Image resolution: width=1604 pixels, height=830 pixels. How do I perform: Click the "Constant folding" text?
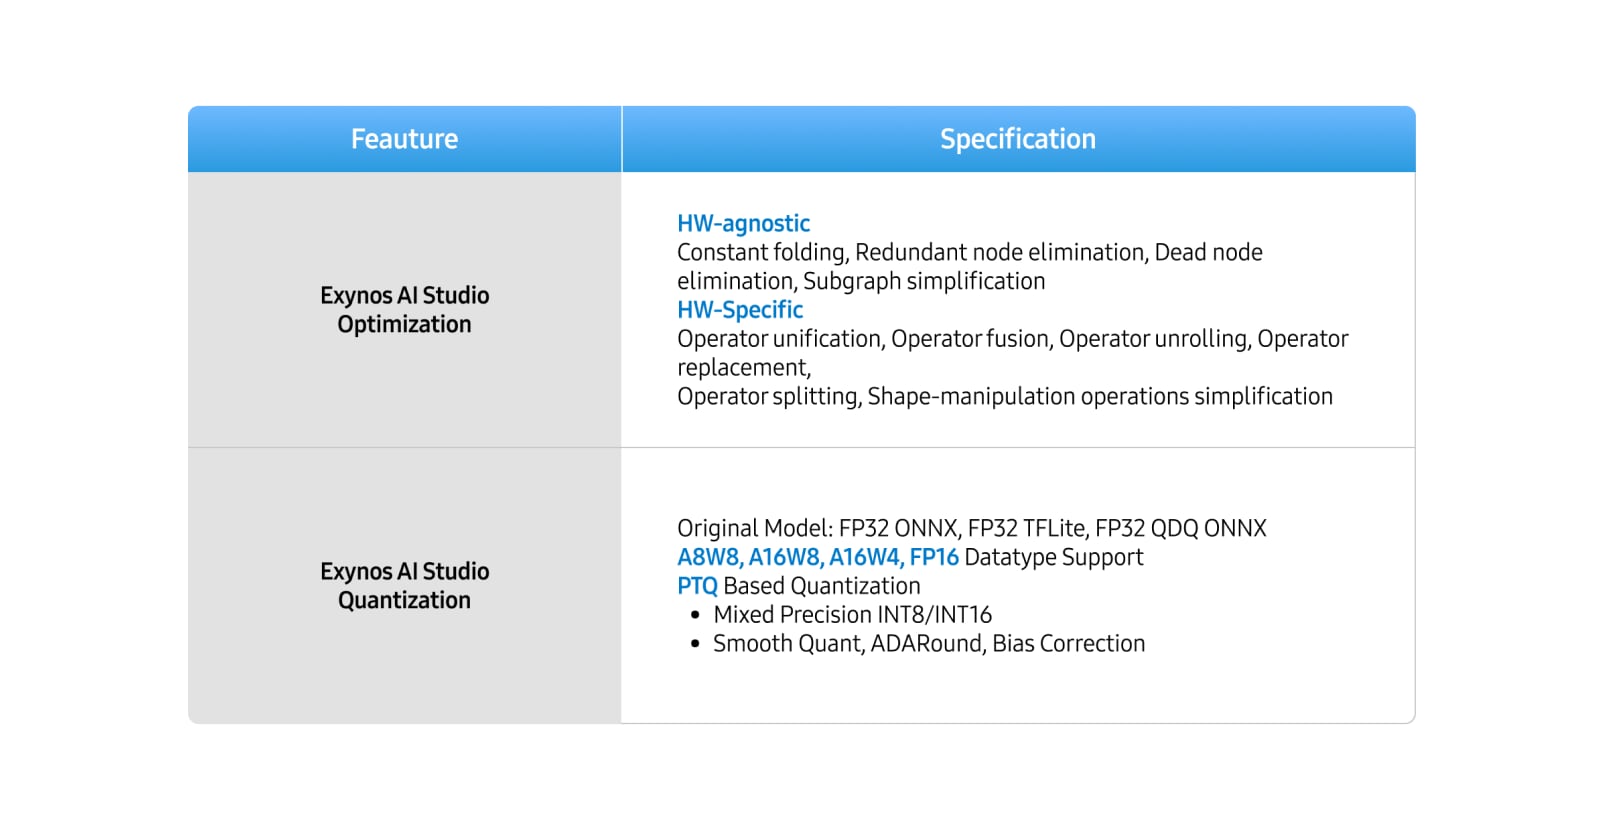[761, 252]
